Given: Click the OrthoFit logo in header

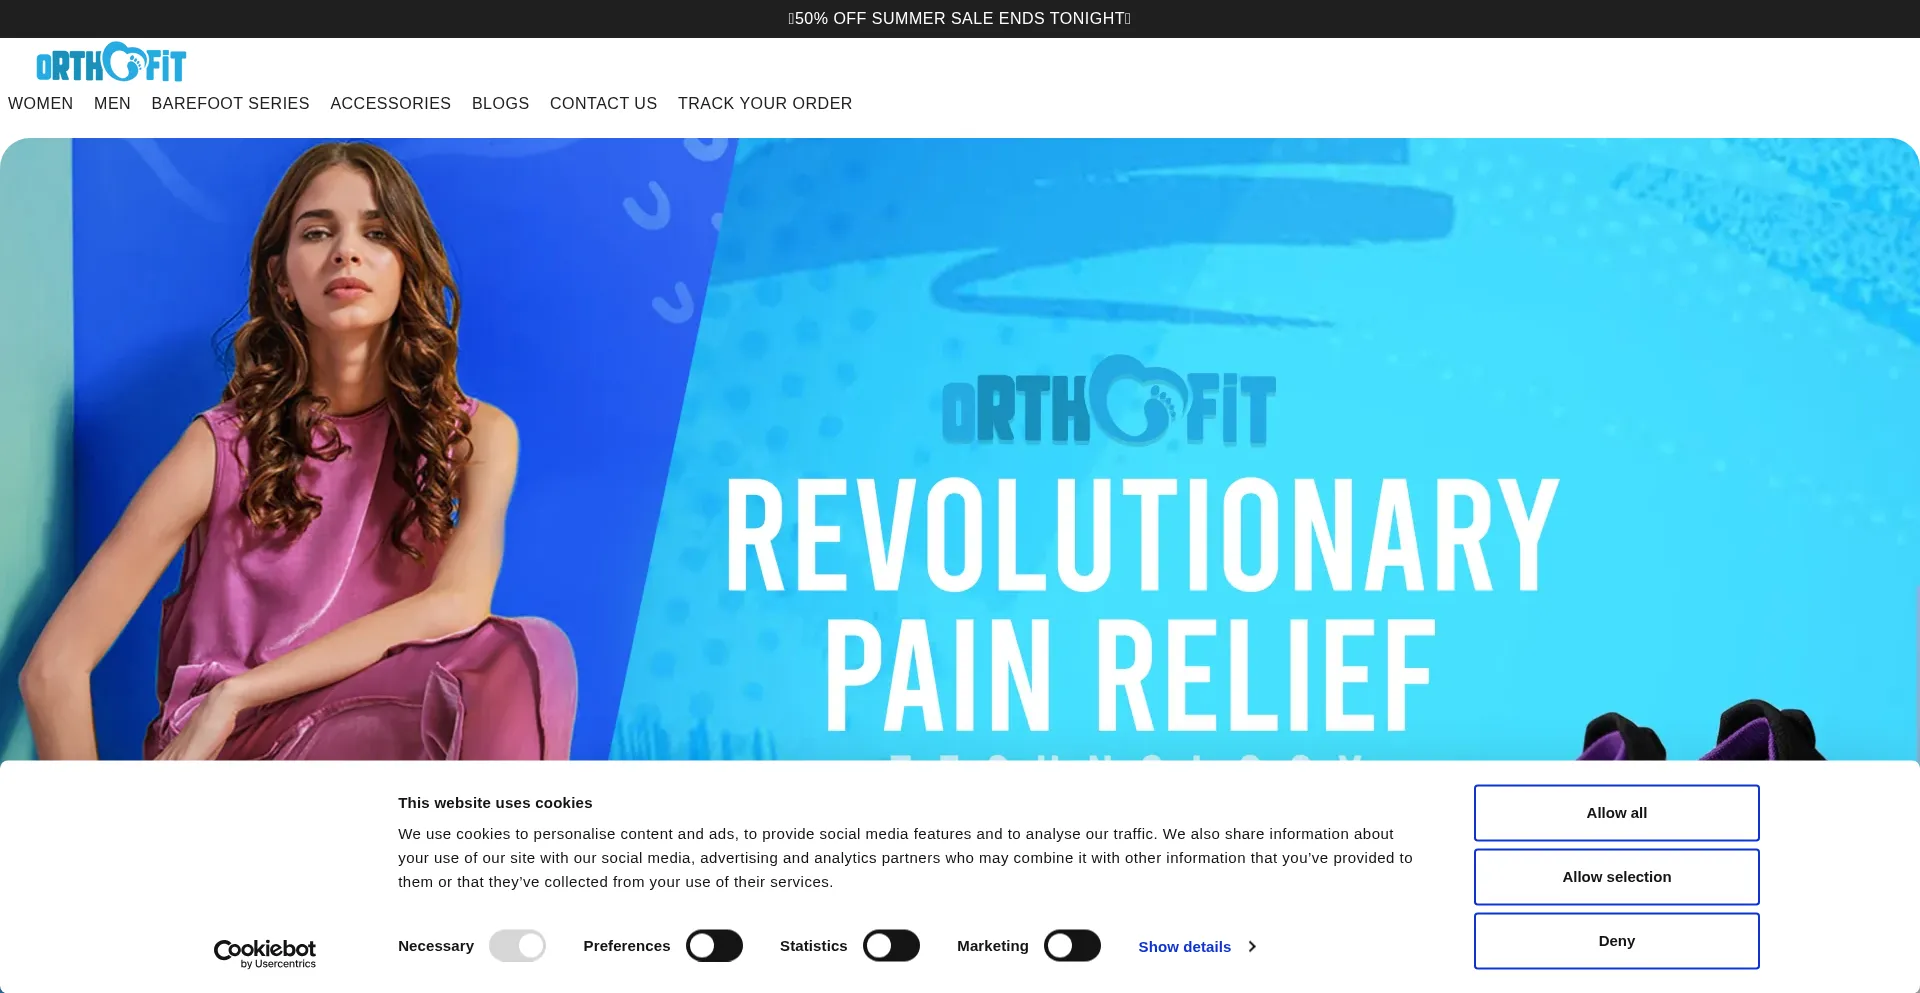Looking at the screenshot, I should (111, 62).
